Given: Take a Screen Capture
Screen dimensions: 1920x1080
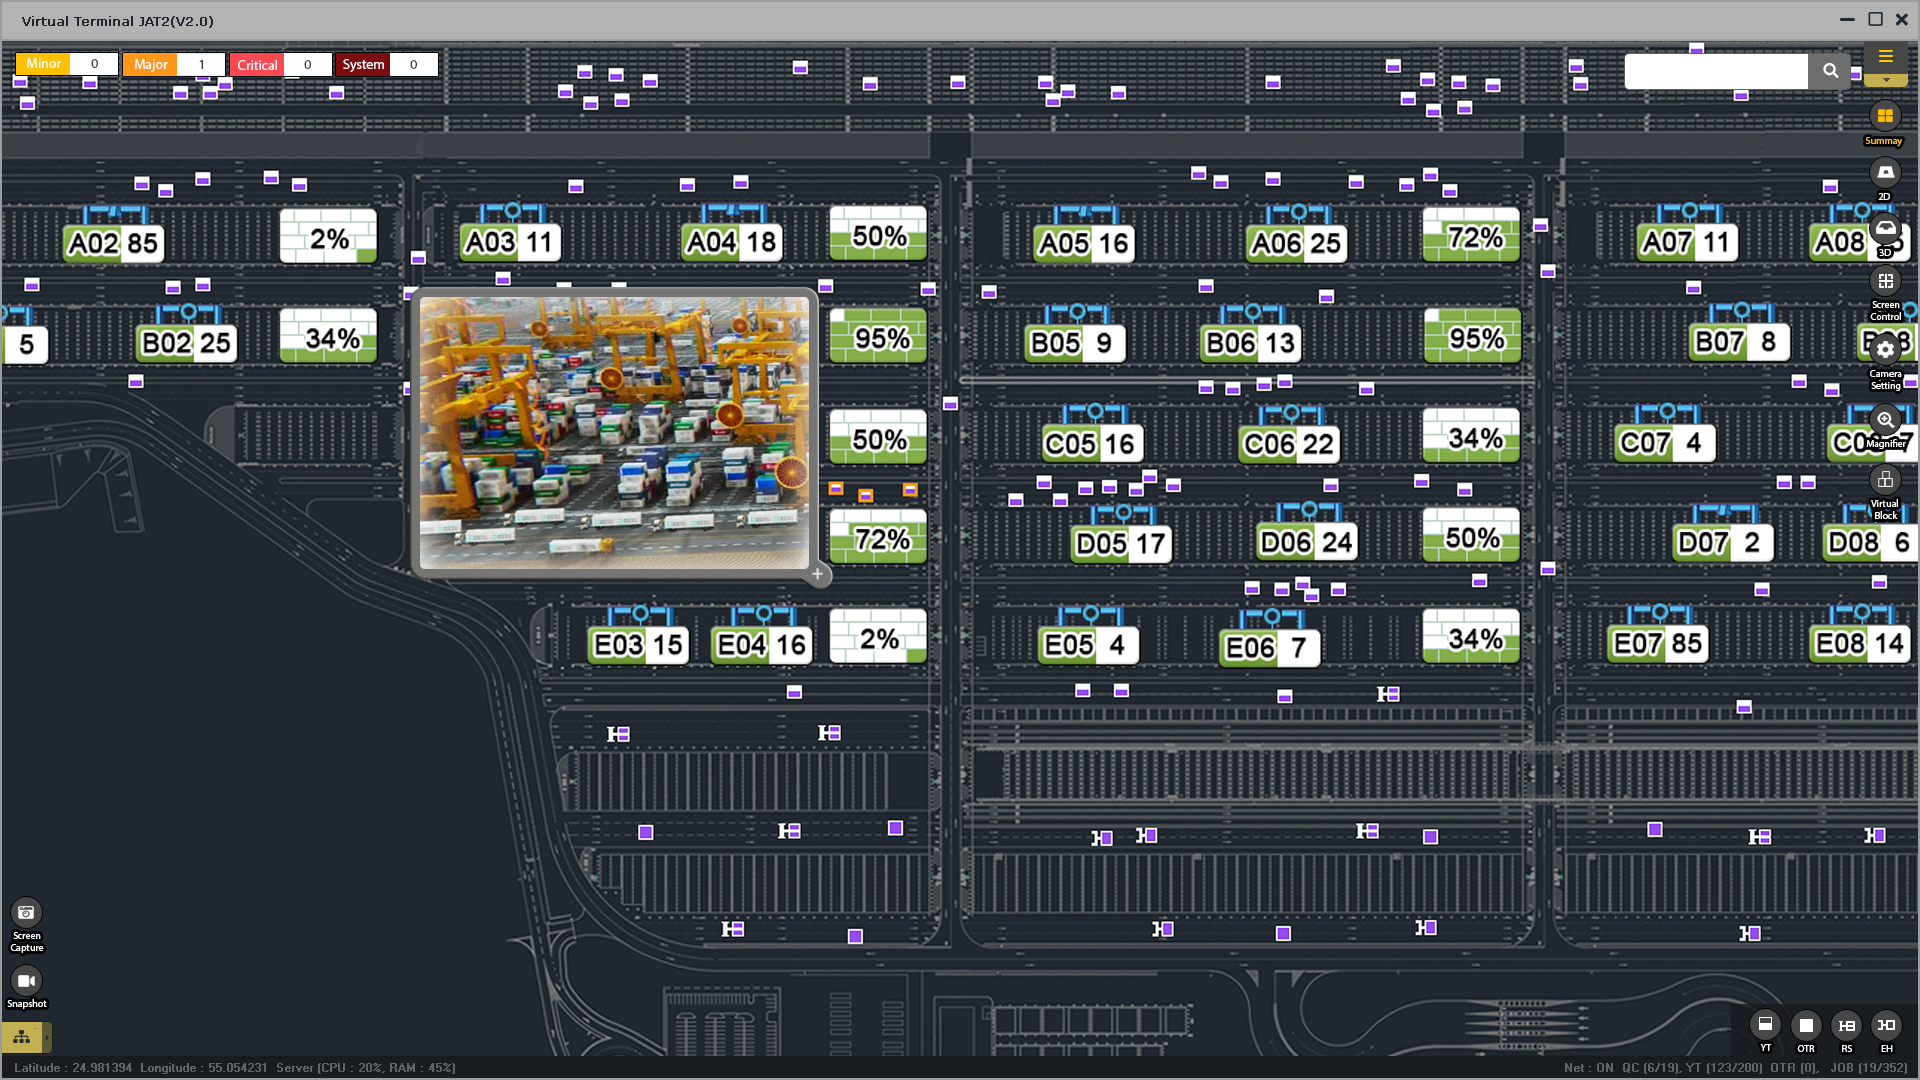Looking at the screenshot, I should click(26, 913).
